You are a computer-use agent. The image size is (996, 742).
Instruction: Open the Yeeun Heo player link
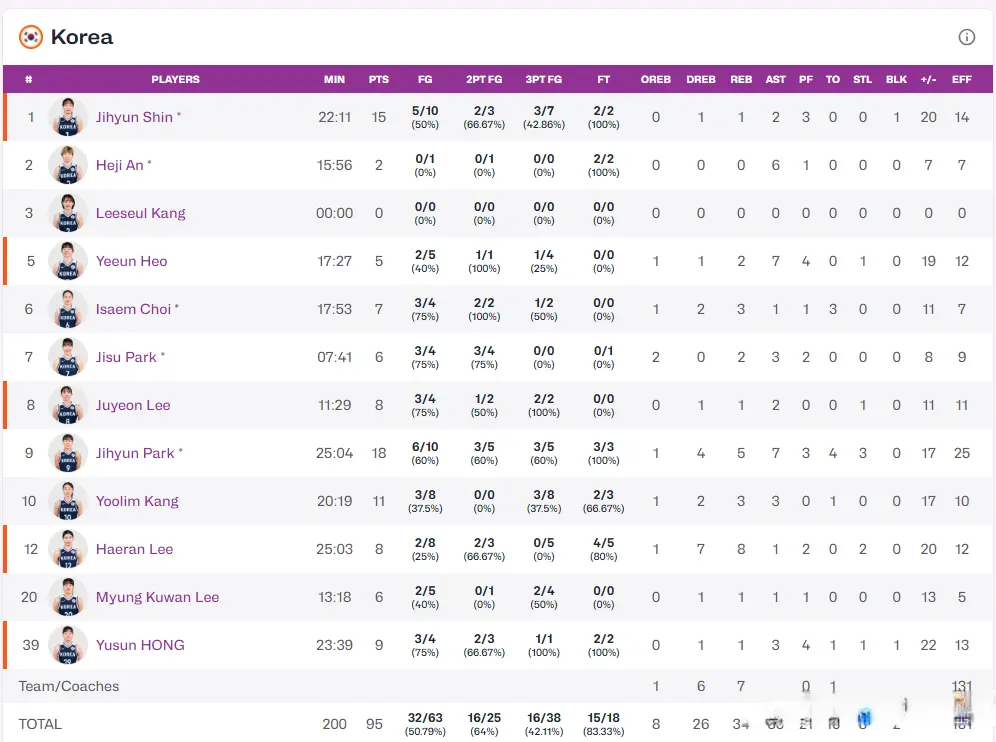coord(131,261)
